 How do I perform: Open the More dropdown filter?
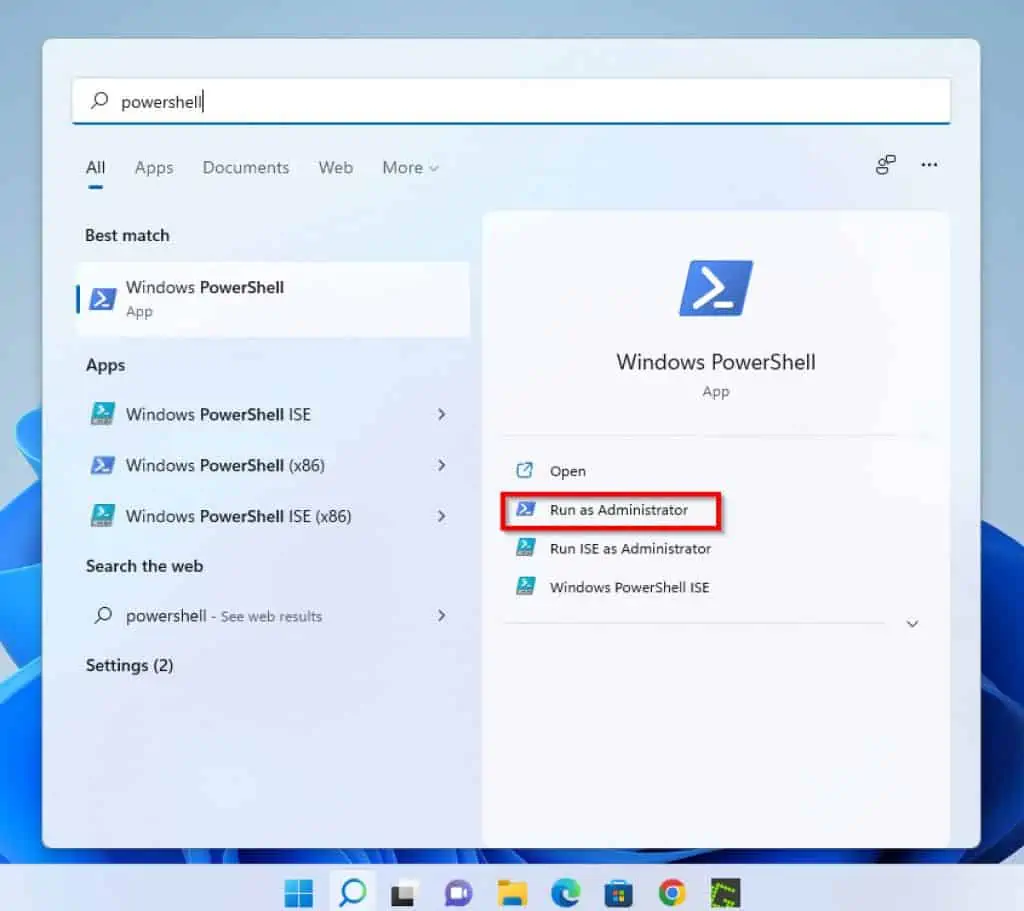point(410,168)
